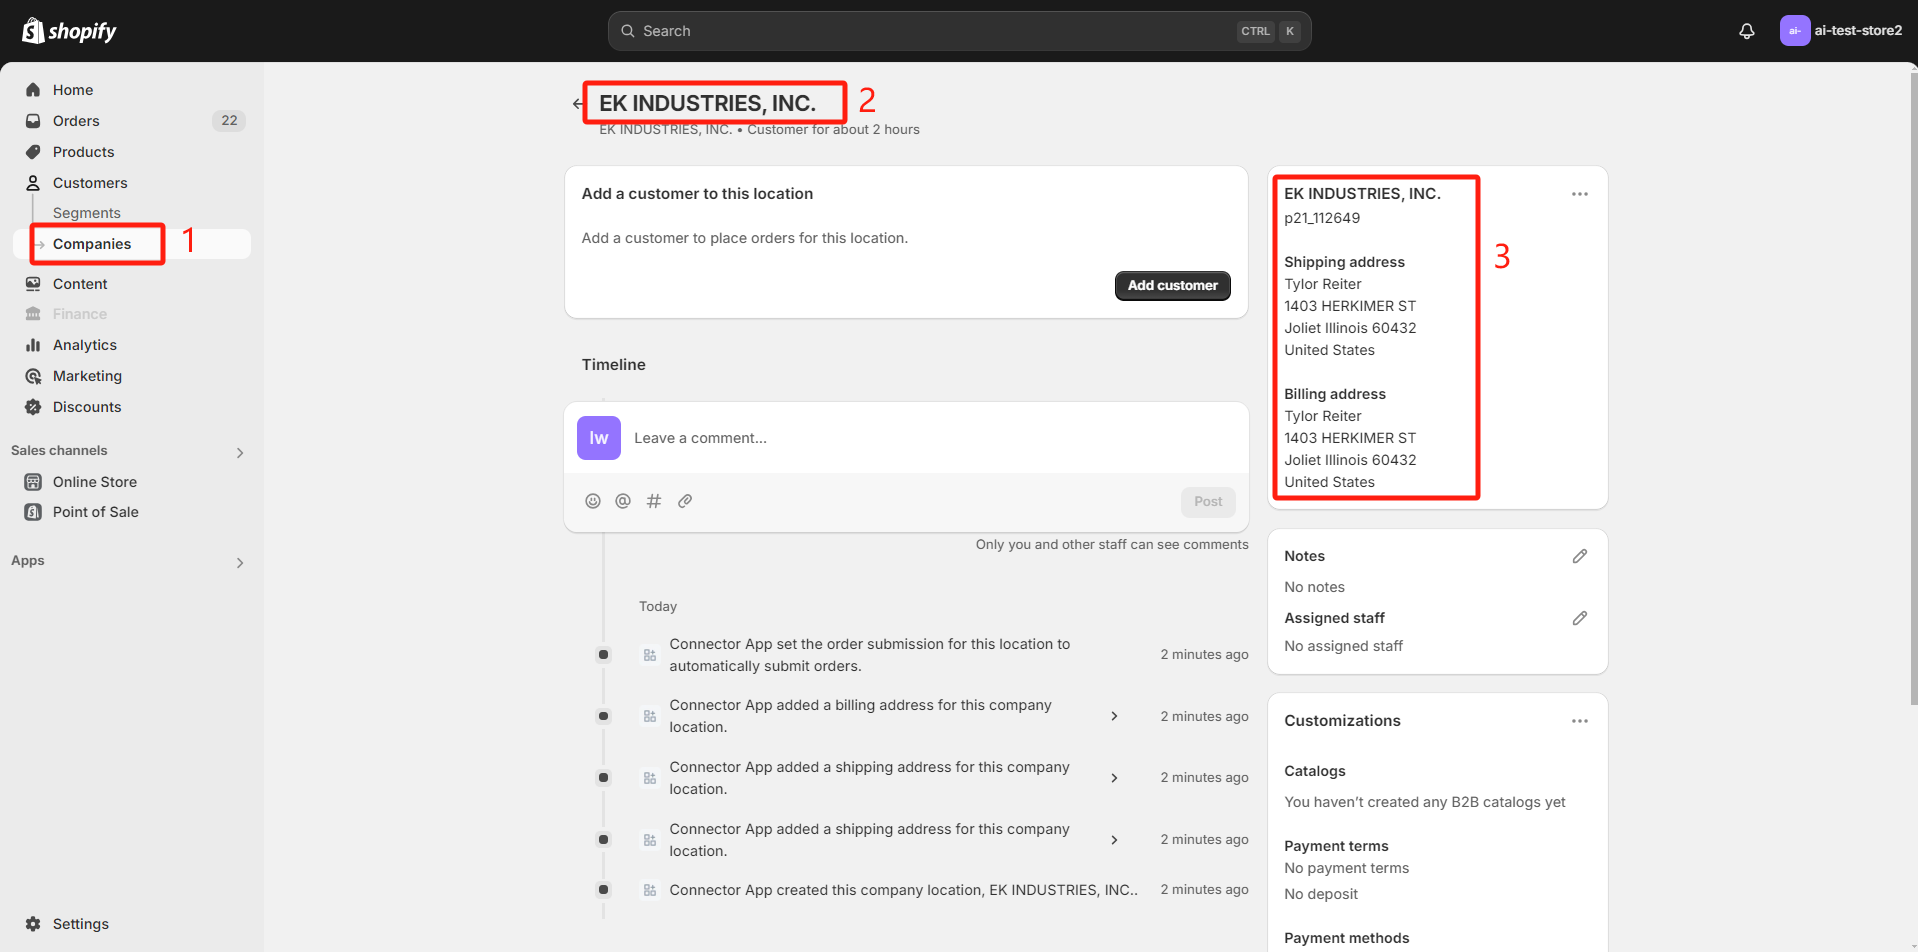Click the Payment terms label
Viewport: 1918px width, 952px height.
coord(1336,846)
